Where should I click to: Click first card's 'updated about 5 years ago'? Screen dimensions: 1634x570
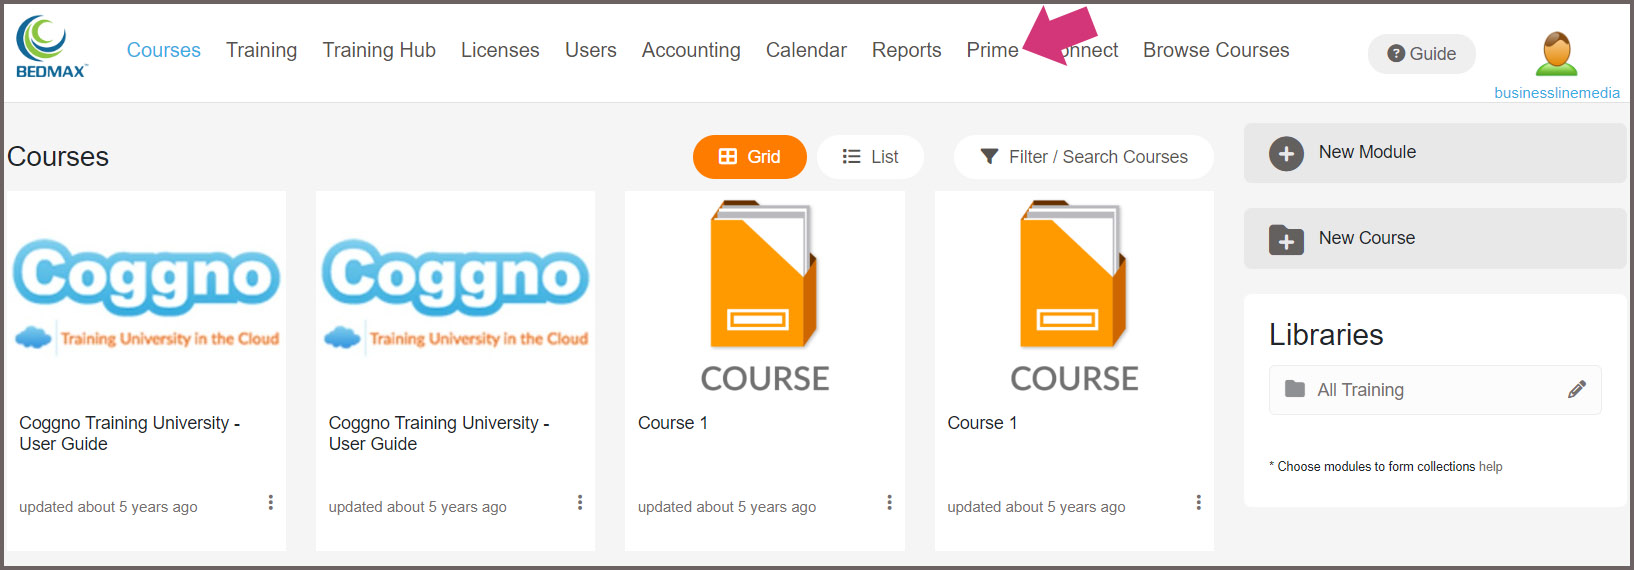108,507
